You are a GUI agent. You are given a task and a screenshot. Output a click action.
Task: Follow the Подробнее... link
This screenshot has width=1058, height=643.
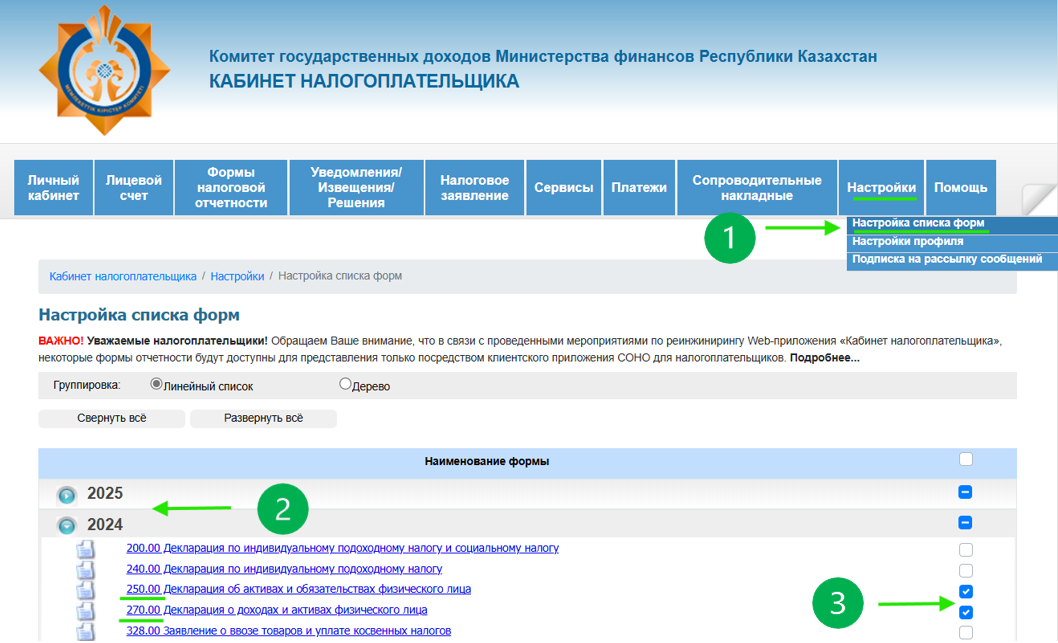tap(825, 358)
